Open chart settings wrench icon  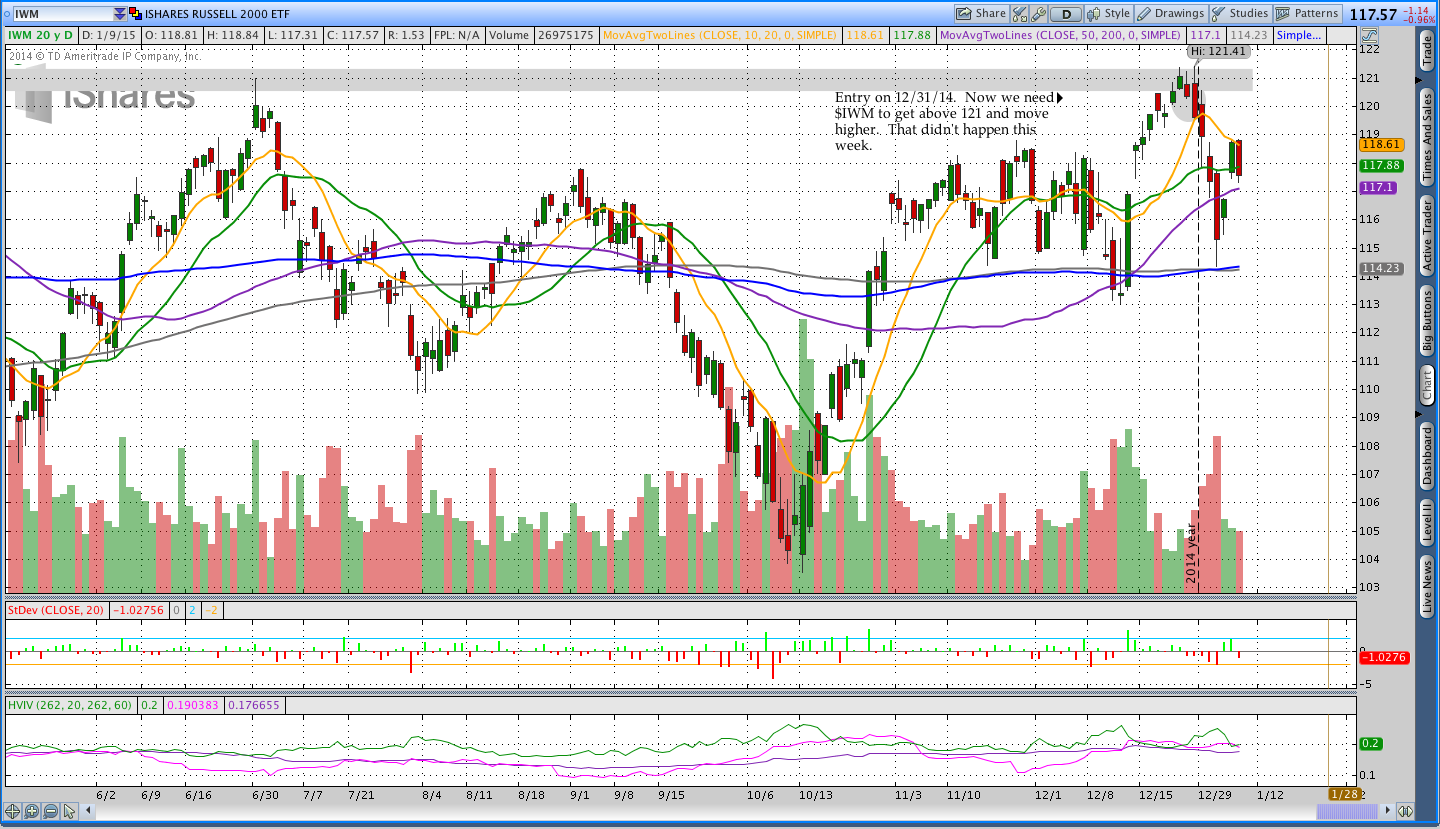pyautogui.click(x=1039, y=14)
